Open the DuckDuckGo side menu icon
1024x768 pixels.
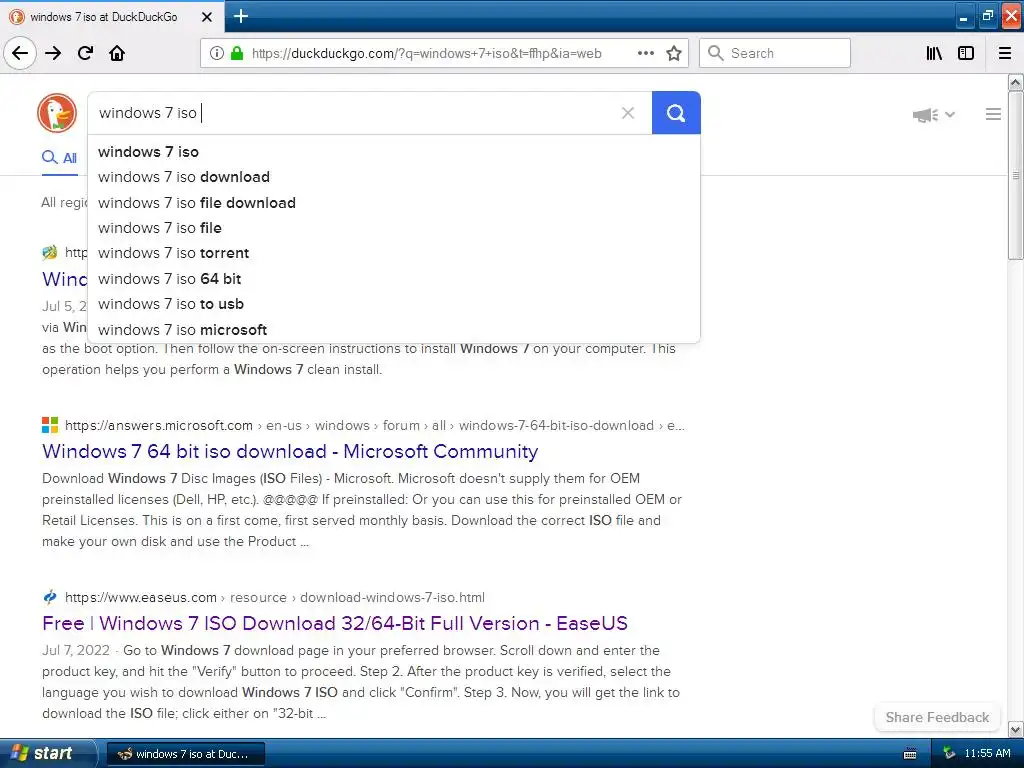(993, 114)
